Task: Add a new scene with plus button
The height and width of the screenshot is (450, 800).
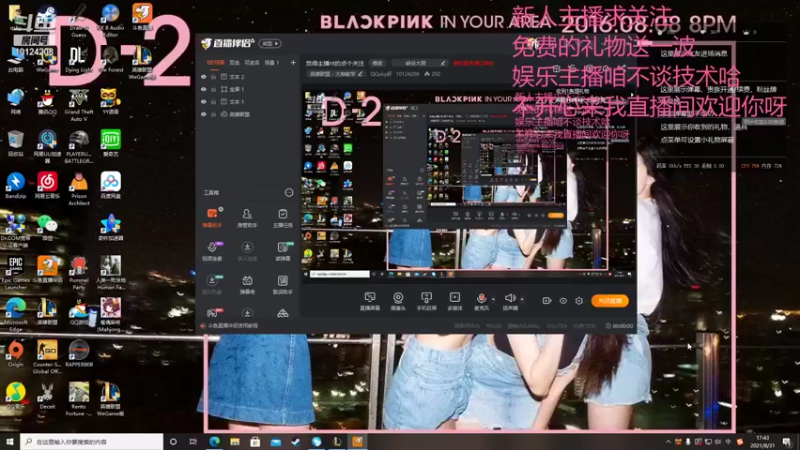Action: tap(293, 63)
